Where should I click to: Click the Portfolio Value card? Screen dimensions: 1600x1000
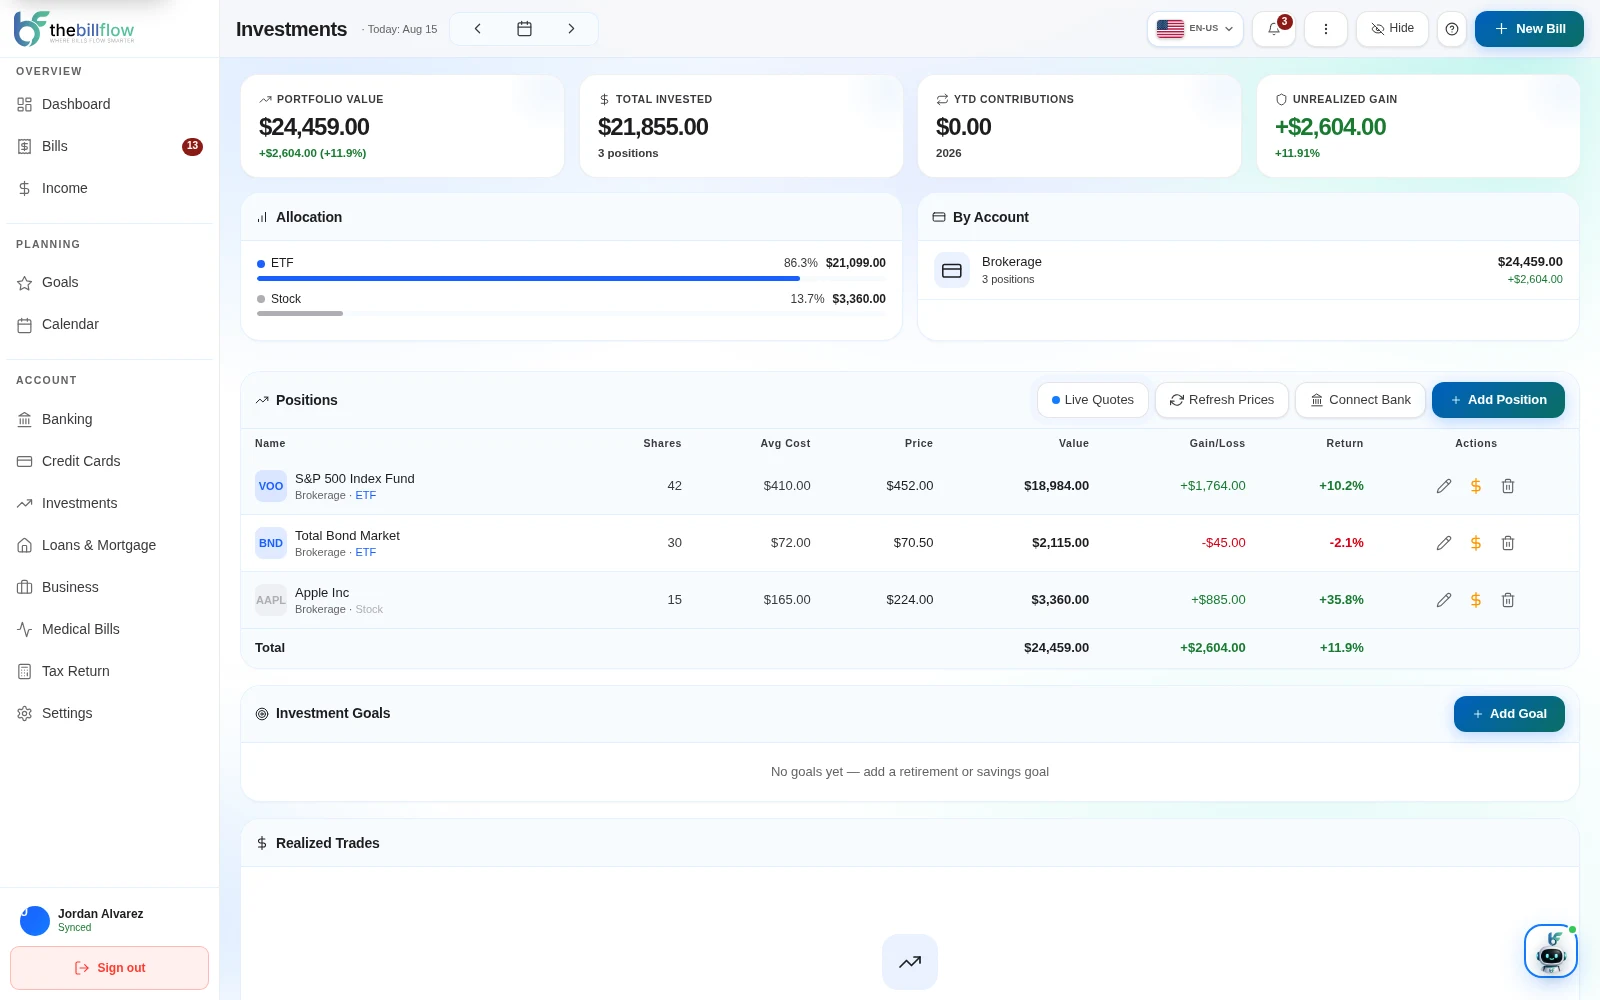402,126
